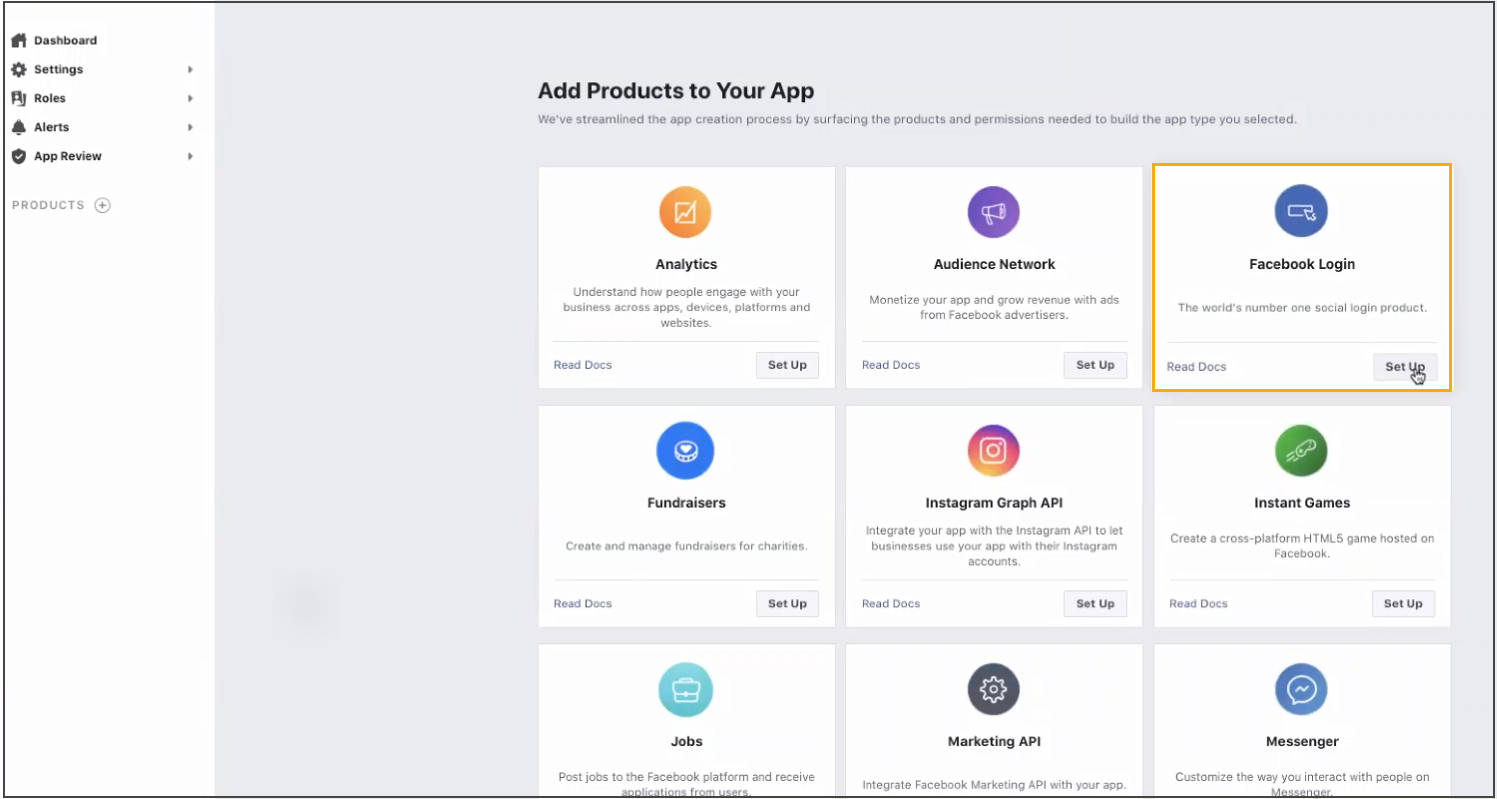Set Up the Instagram Graph API product
Image resolution: width=1497 pixels, height=799 pixels.
tap(1095, 604)
